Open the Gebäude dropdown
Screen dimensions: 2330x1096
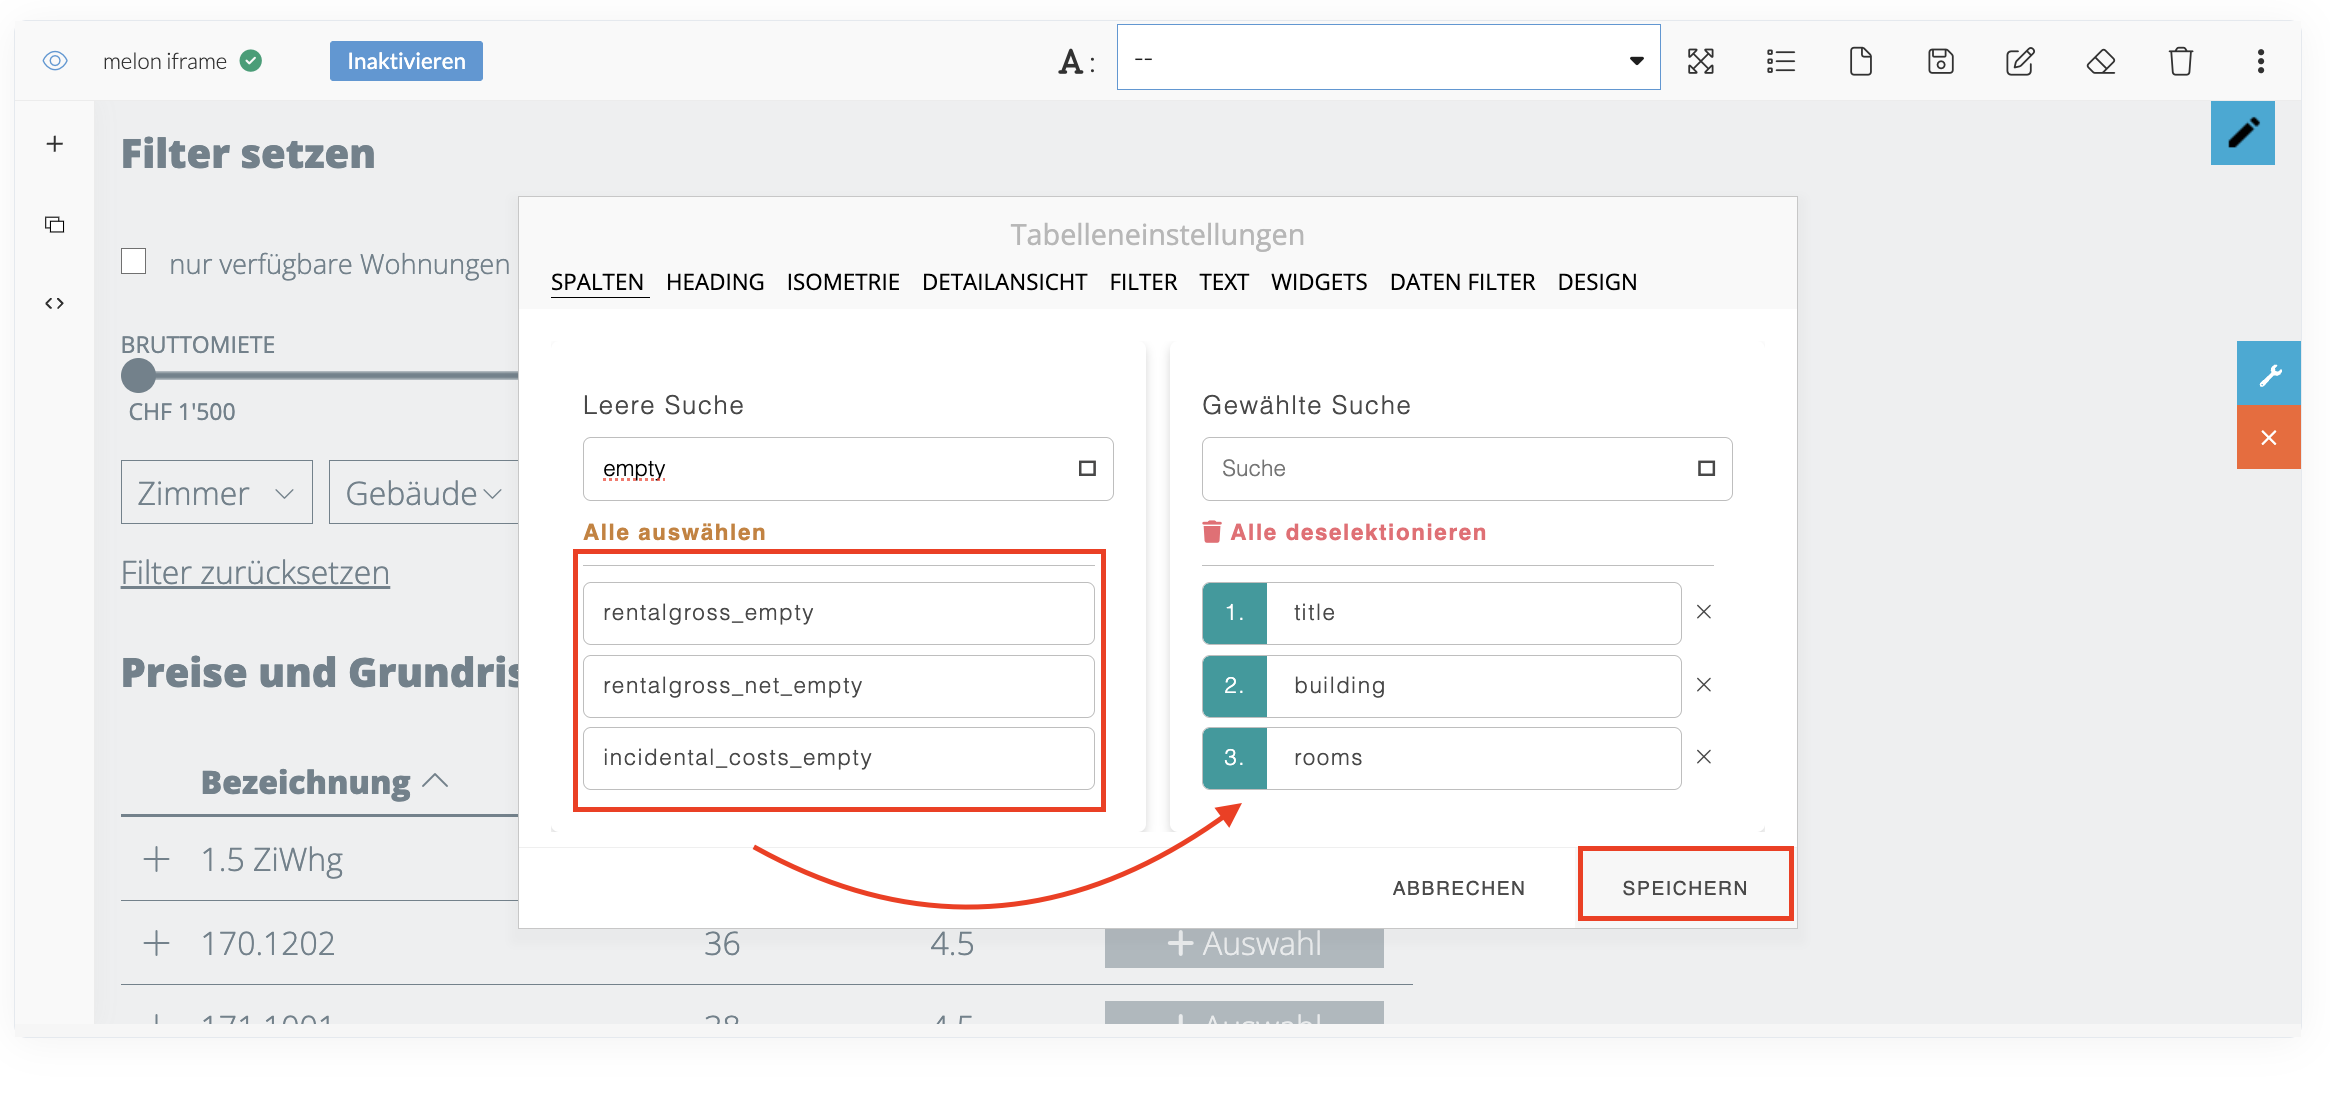pos(423,493)
